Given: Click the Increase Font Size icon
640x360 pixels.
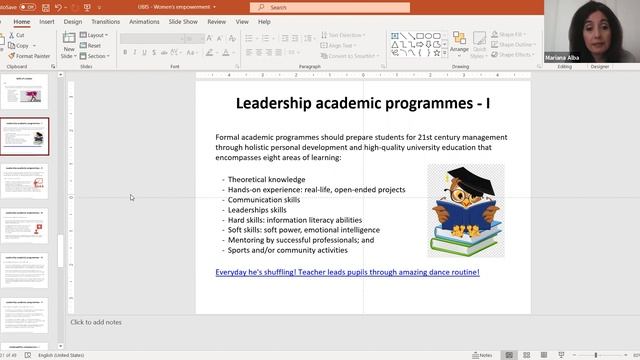Looking at the screenshot, I should [x=209, y=38].
